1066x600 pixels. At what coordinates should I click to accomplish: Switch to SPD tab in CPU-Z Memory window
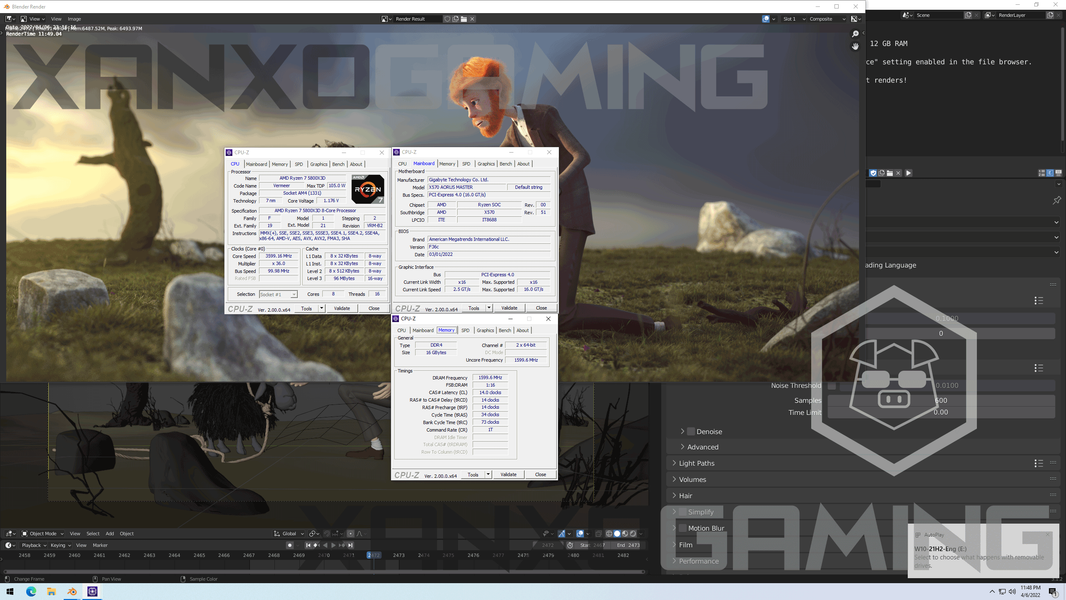(x=465, y=330)
